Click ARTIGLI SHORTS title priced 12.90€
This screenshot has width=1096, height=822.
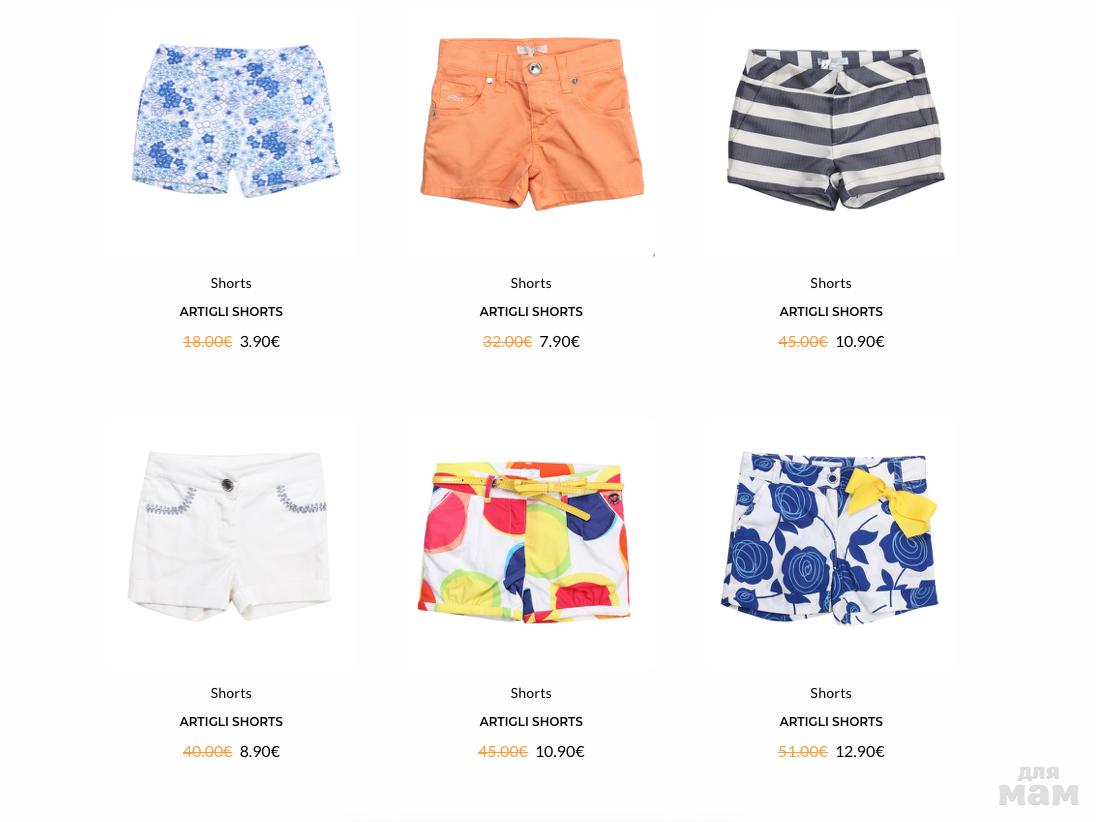pos(831,721)
